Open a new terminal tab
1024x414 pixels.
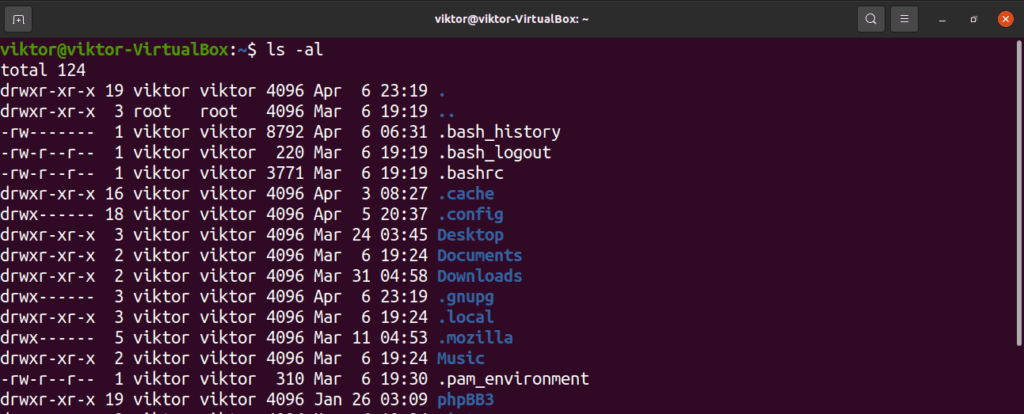pos(18,19)
